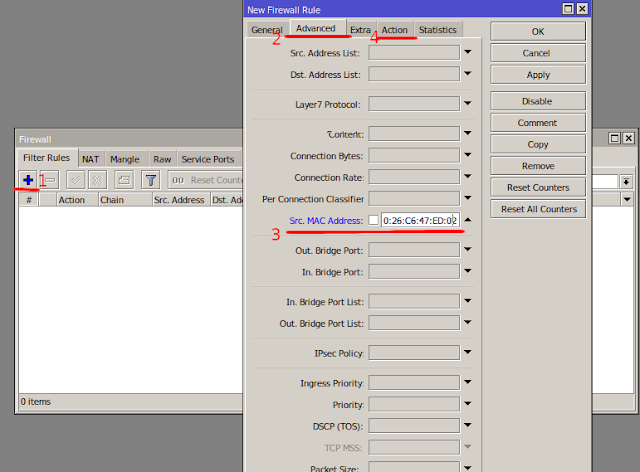Sort by the Chain column header
Screen dimensions: 640x472
pyautogui.click(x=125, y=200)
